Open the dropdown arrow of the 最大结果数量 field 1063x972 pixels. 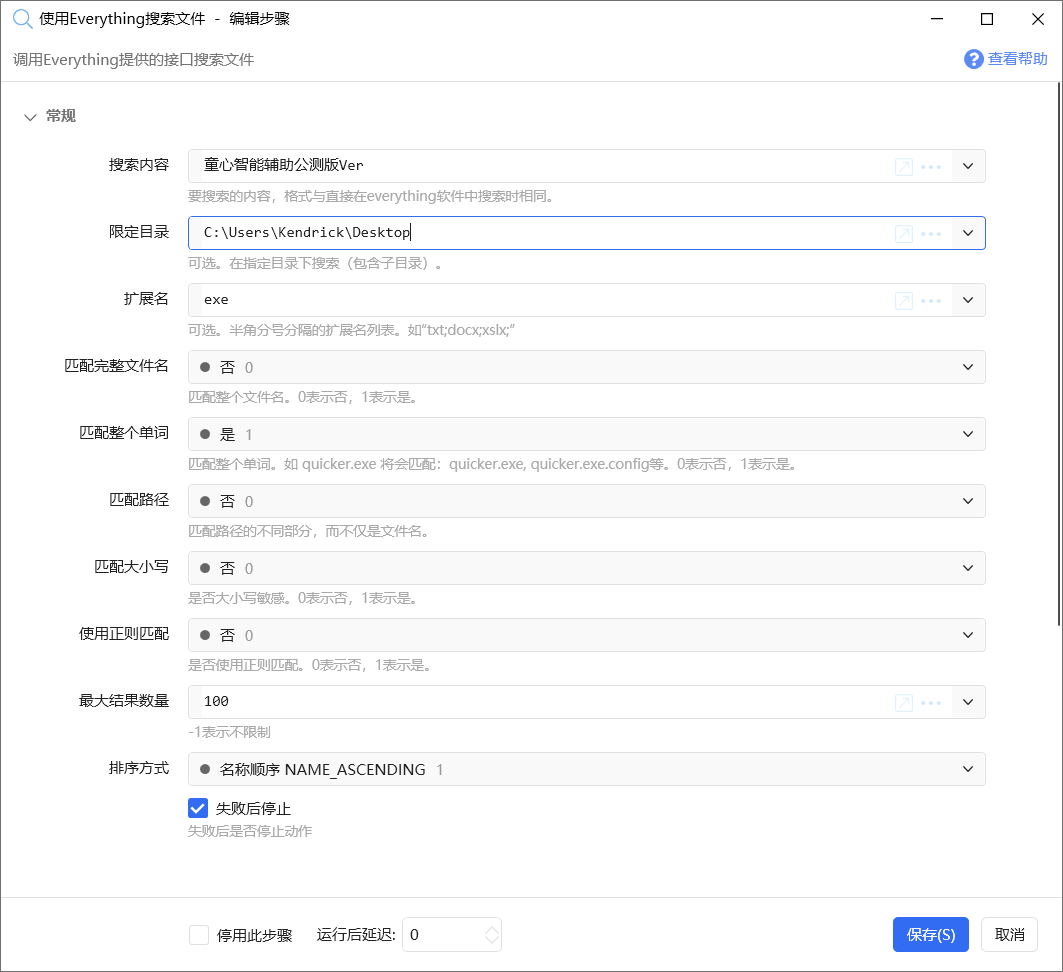point(968,702)
